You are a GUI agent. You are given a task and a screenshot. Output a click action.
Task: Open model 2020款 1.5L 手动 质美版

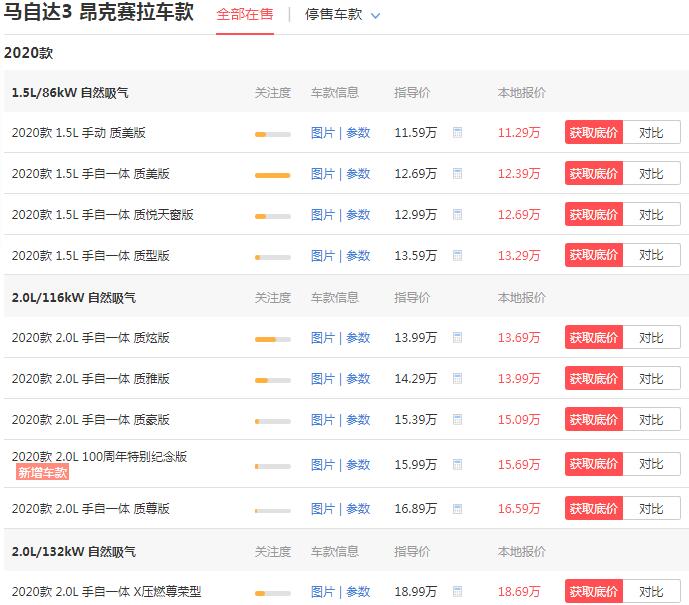79,133
